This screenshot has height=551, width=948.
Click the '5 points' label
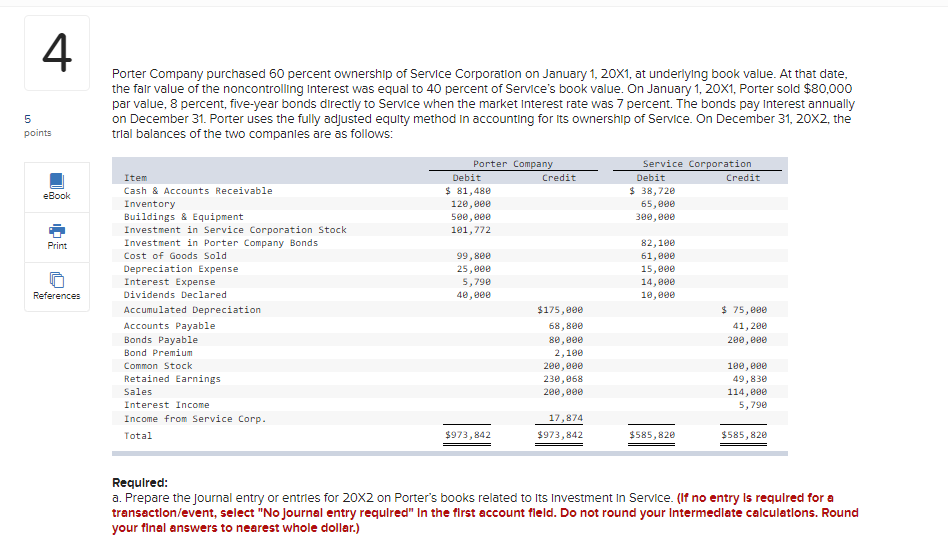point(37,125)
